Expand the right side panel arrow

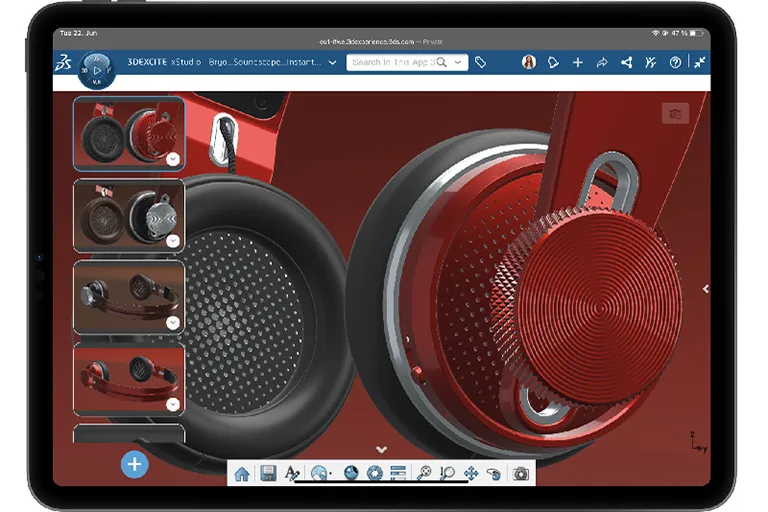tap(706, 289)
